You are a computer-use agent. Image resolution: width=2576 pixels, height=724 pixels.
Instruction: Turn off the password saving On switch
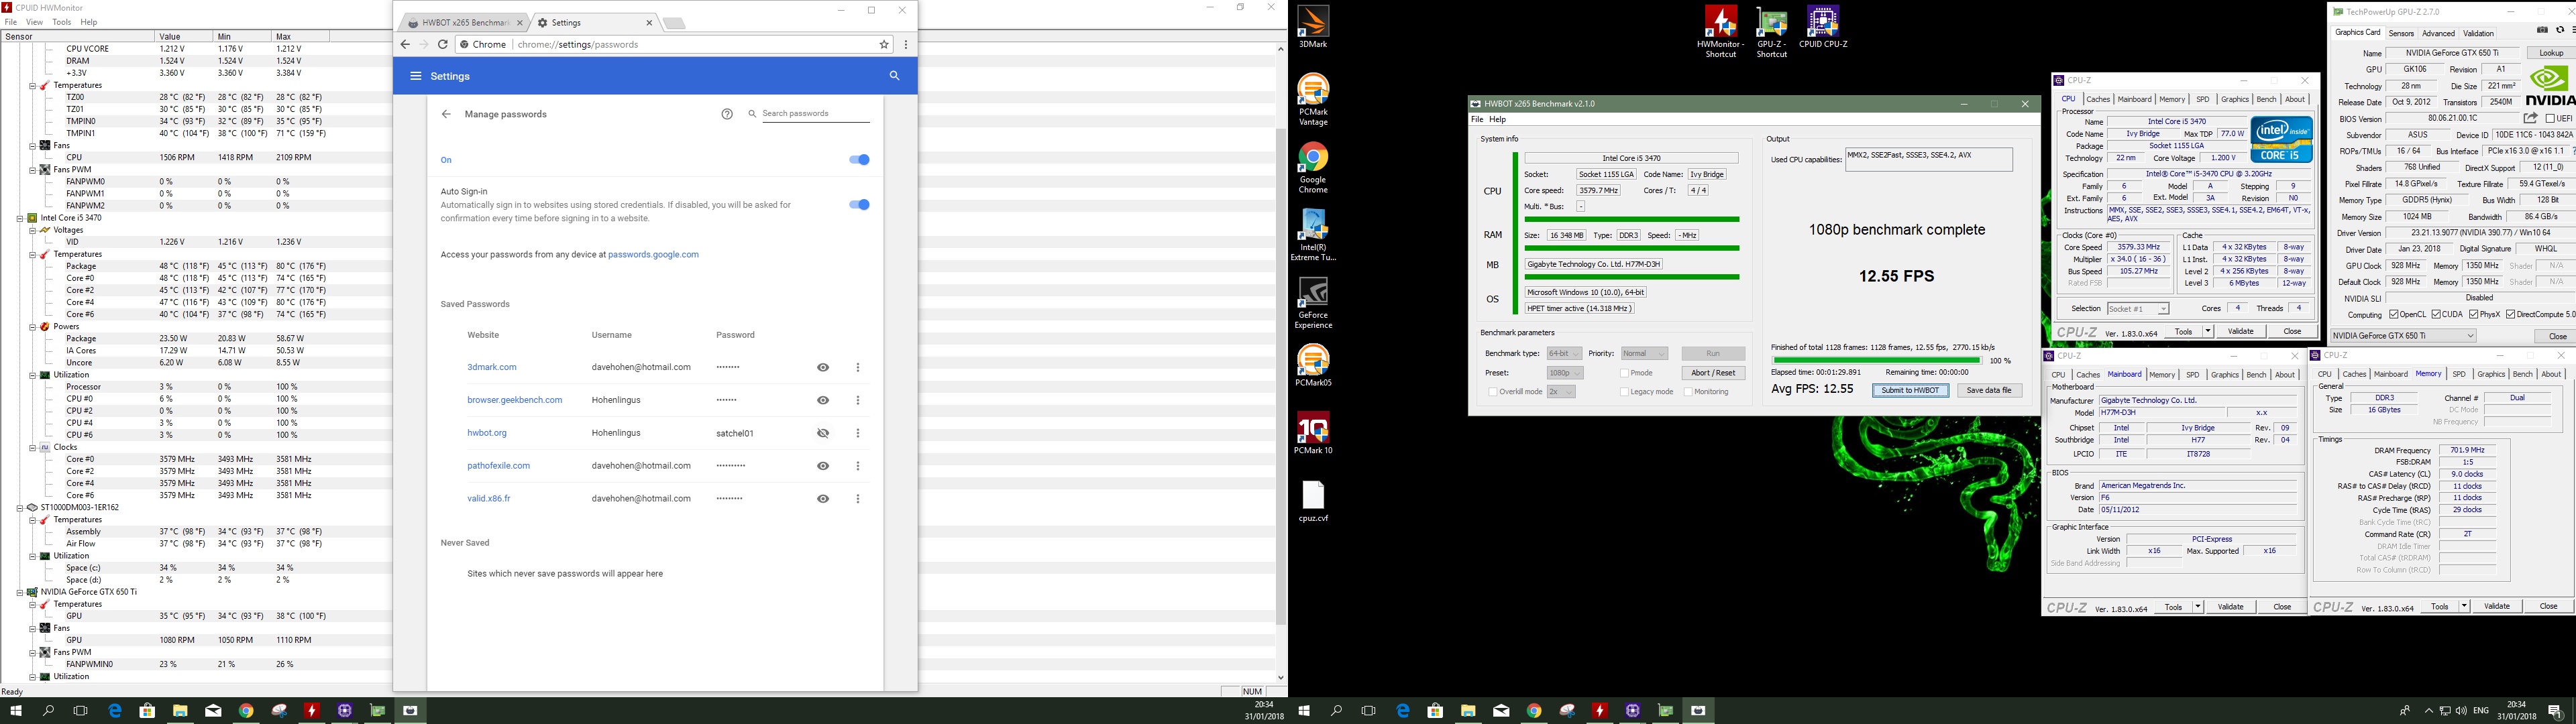859,160
